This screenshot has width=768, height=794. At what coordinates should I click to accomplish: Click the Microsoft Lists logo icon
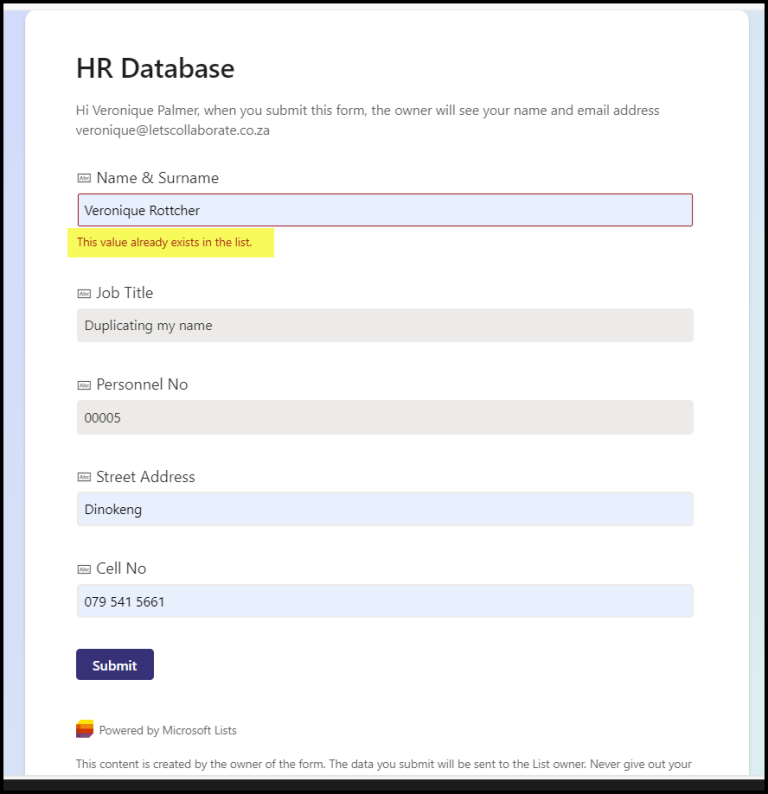point(85,730)
